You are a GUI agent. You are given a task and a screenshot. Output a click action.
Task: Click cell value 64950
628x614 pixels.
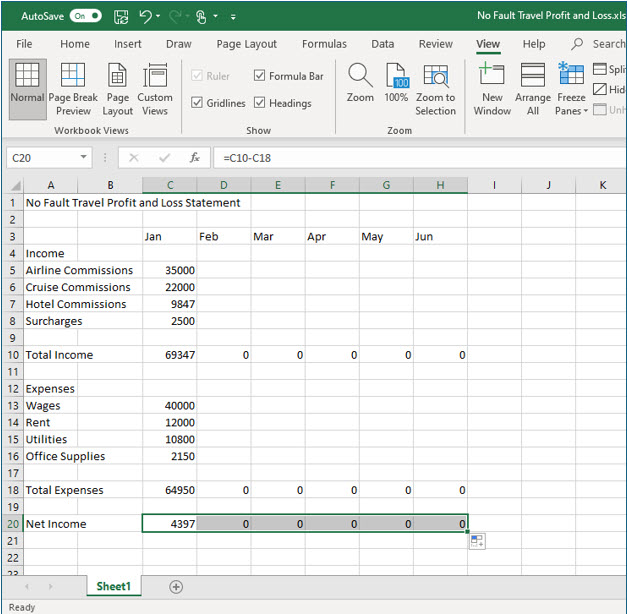[x=170, y=490]
